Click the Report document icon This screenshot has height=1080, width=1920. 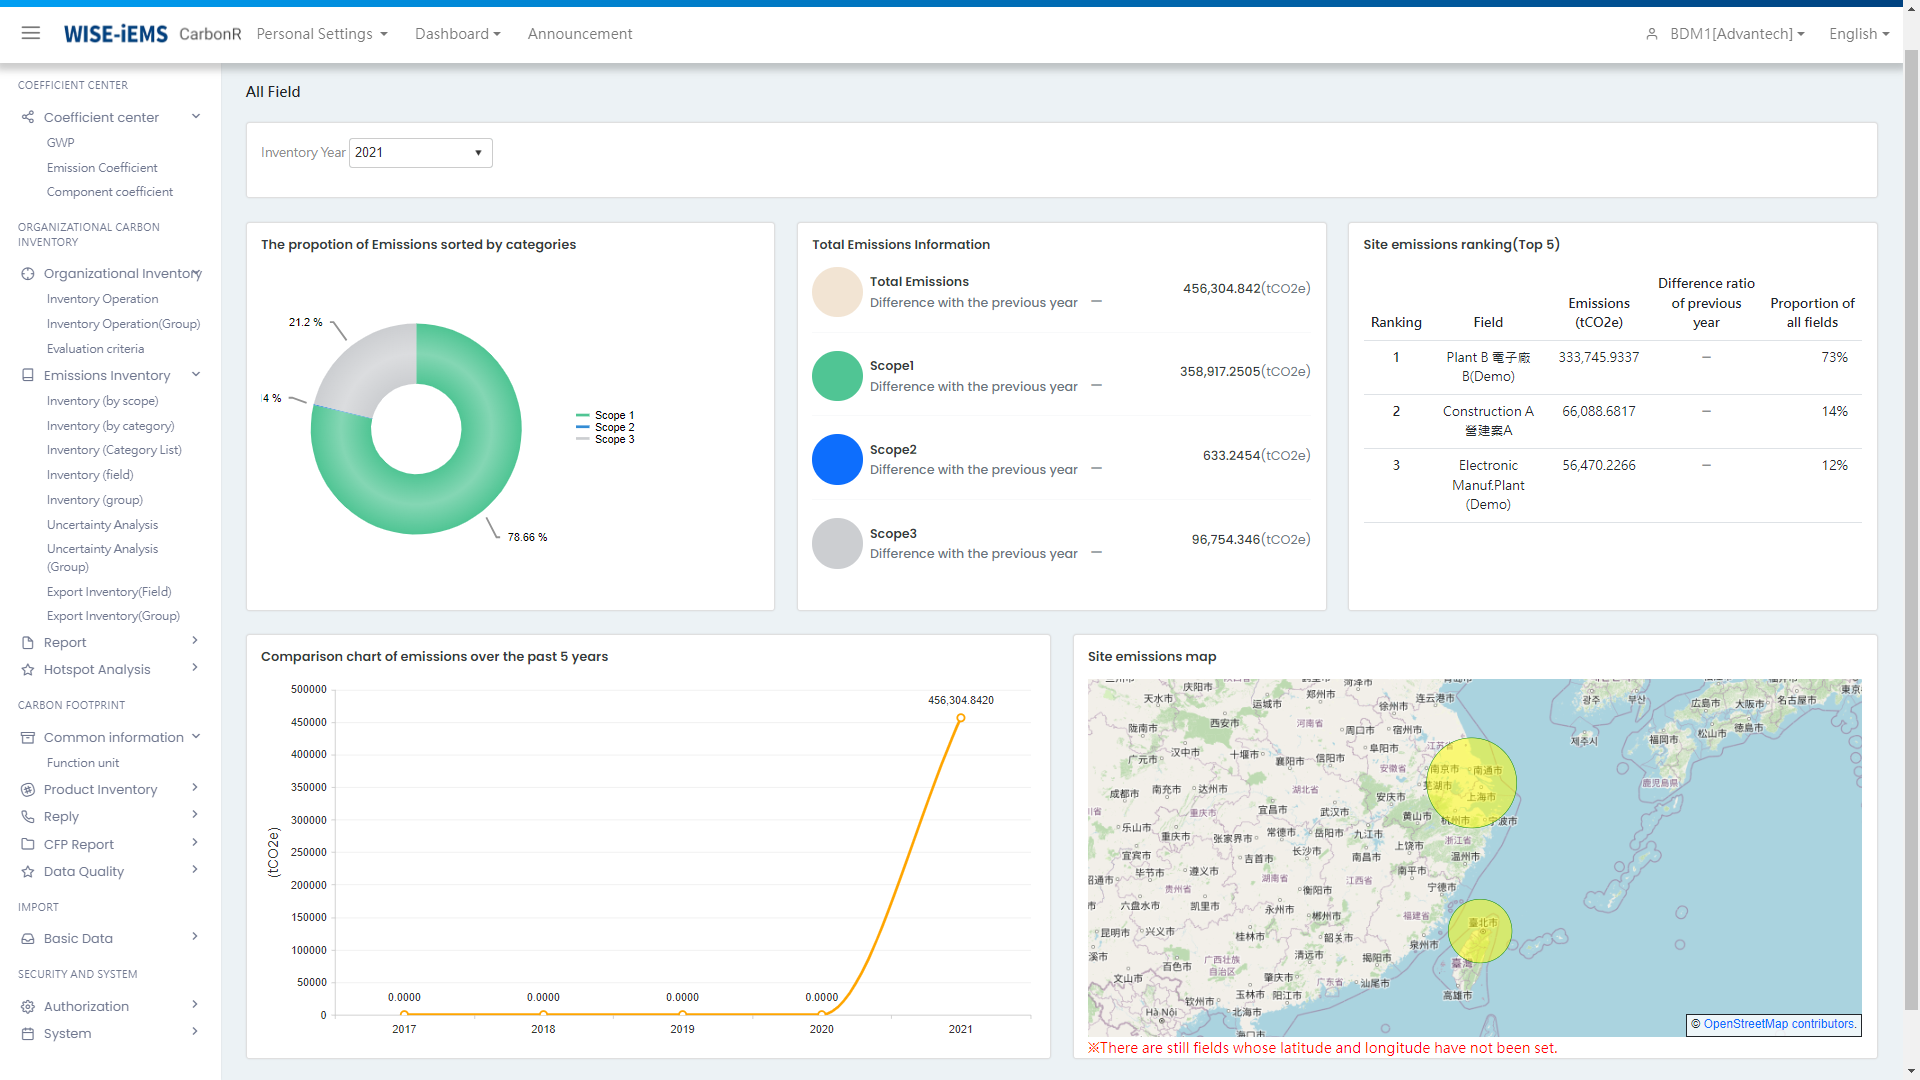click(x=28, y=642)
